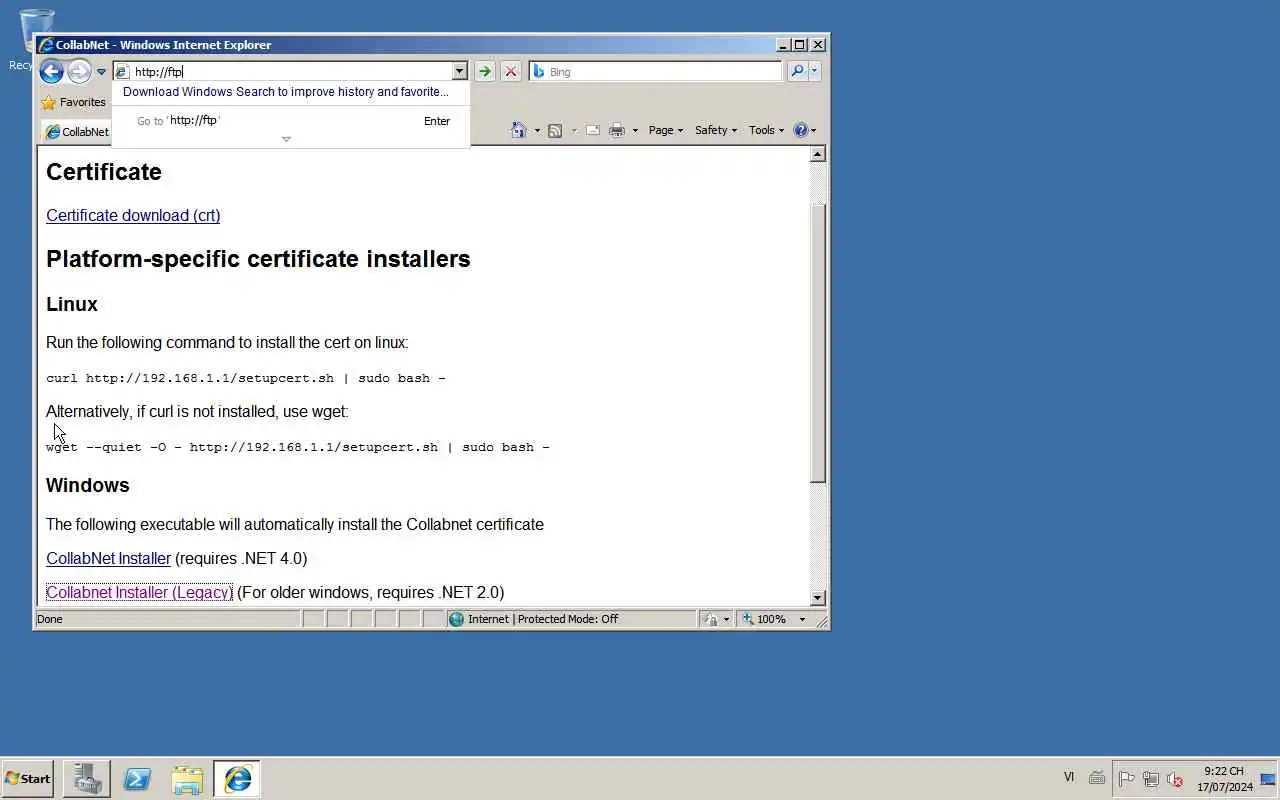Screen dimensions: 1280x800
Task: Open the CollabNet Installer link
Action: point(108,558)
